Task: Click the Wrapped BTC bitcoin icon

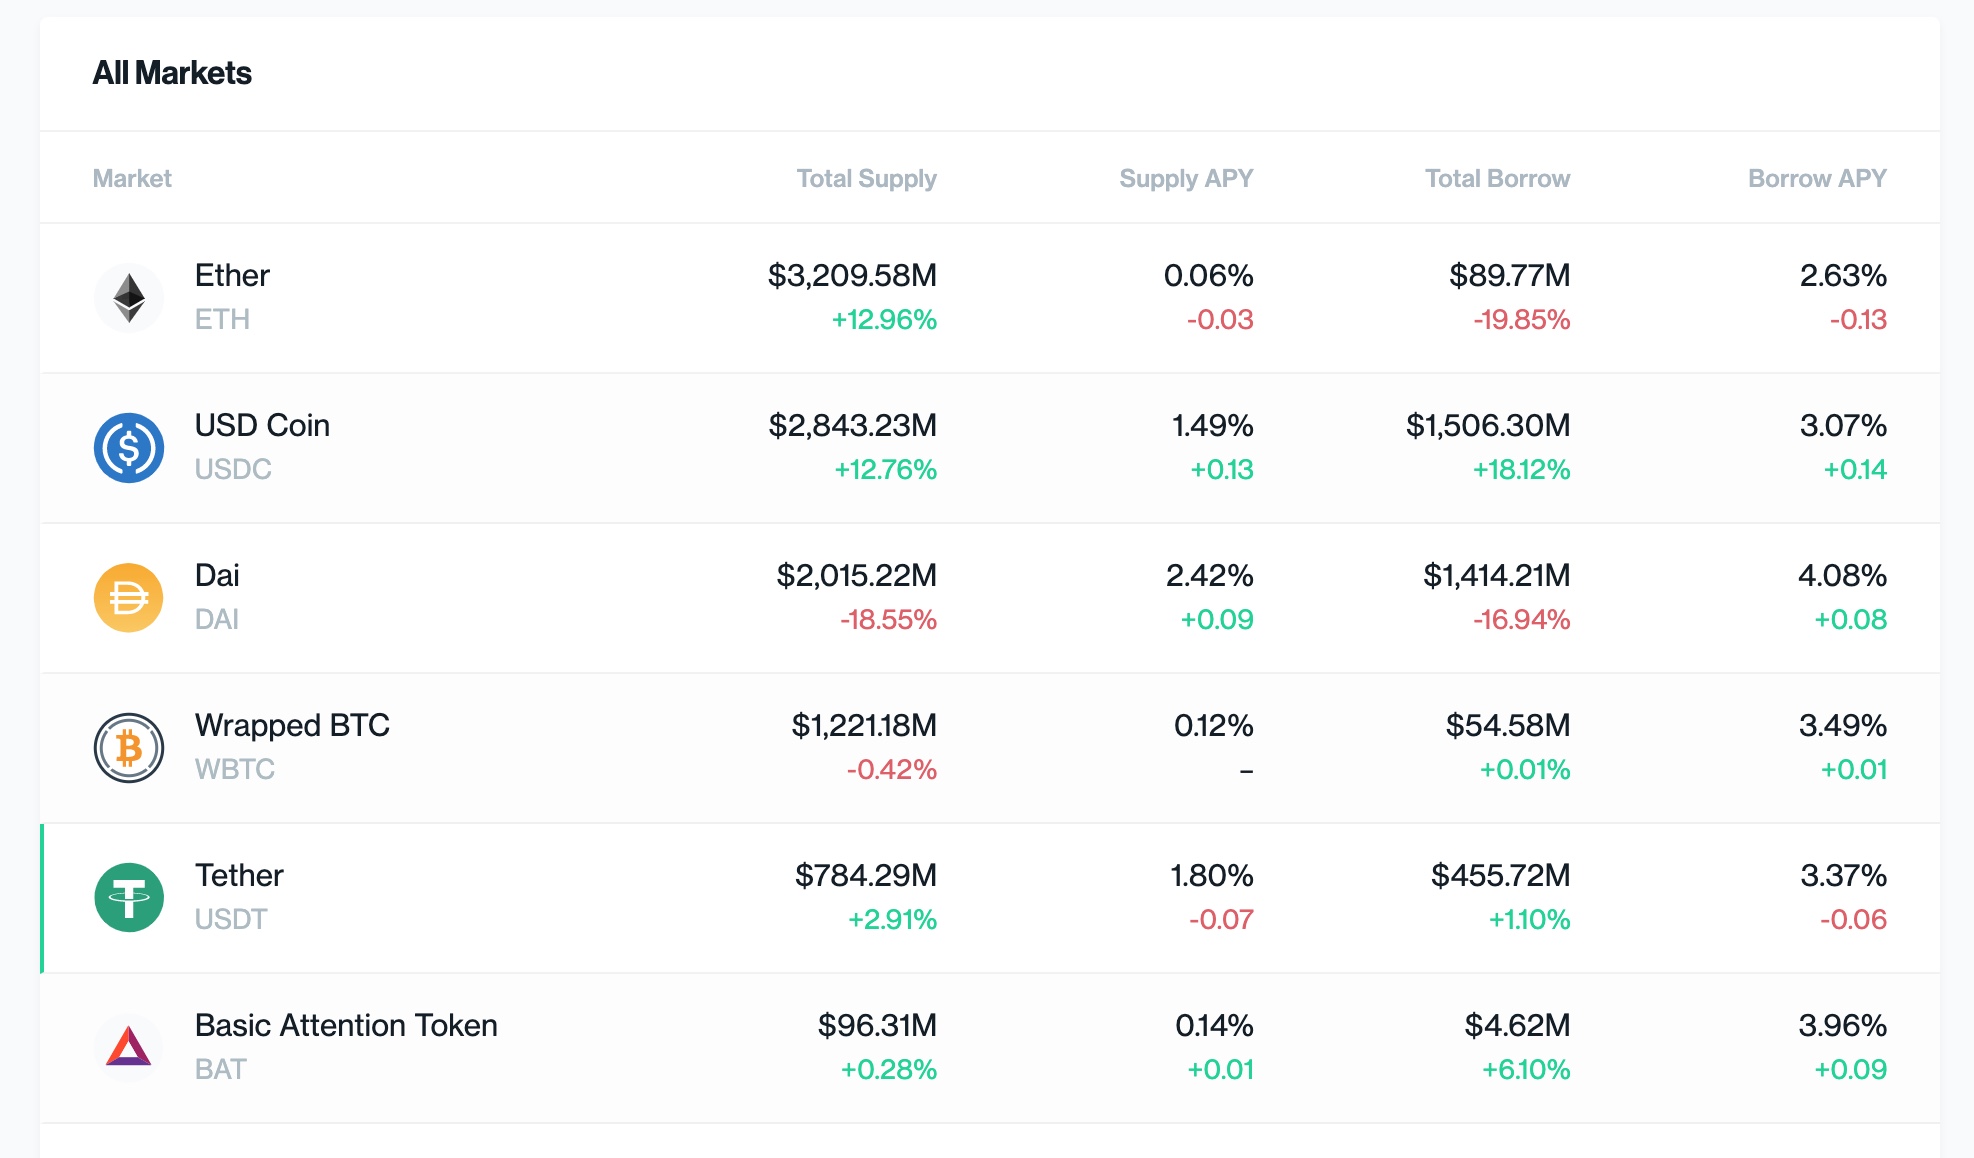Action: tap(129, 748)
